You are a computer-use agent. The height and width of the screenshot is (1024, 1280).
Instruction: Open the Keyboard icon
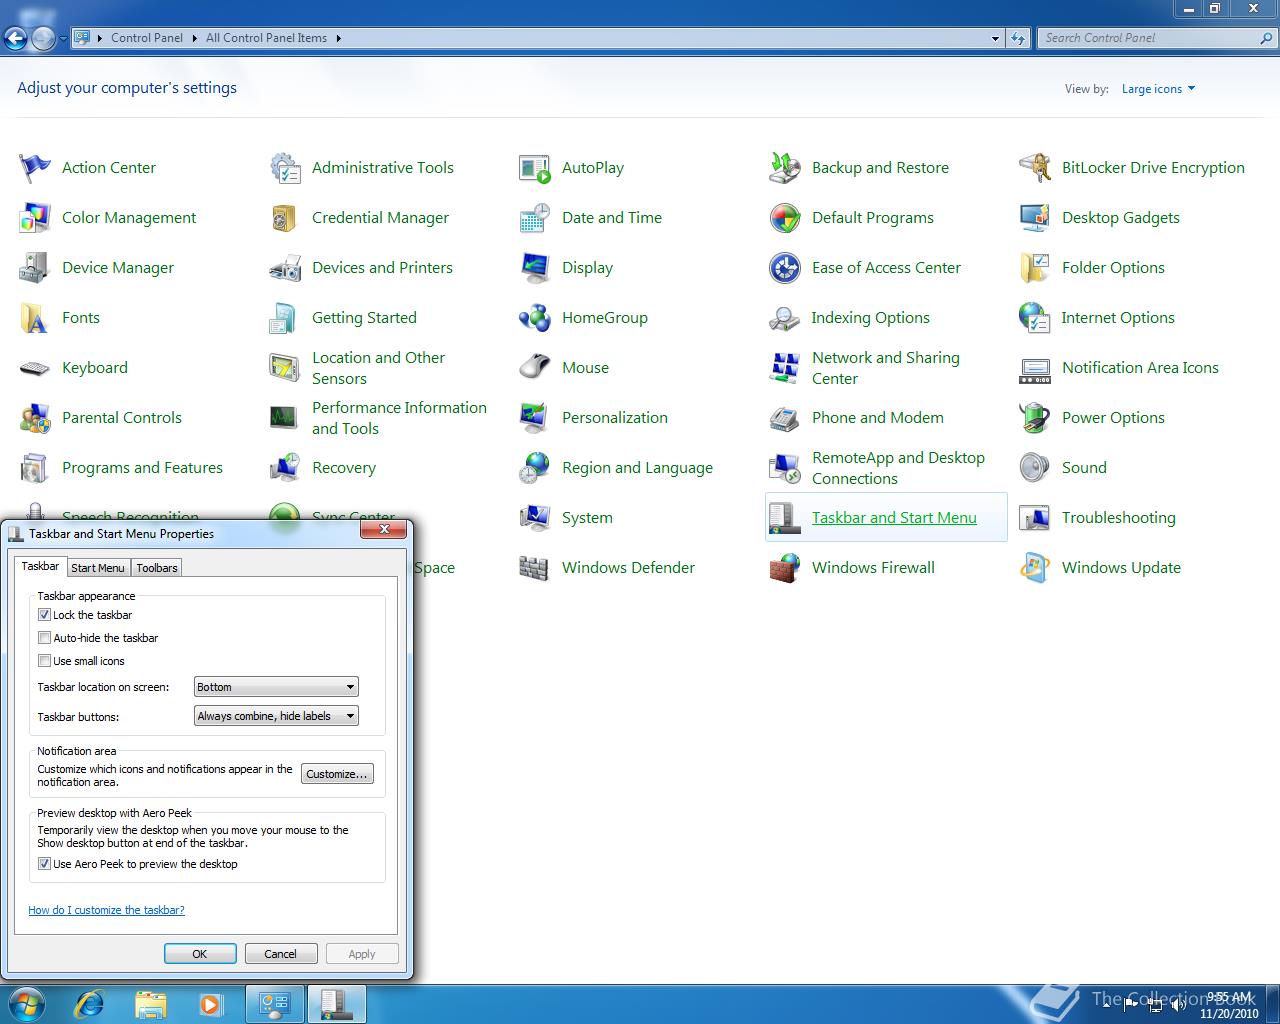35,368
